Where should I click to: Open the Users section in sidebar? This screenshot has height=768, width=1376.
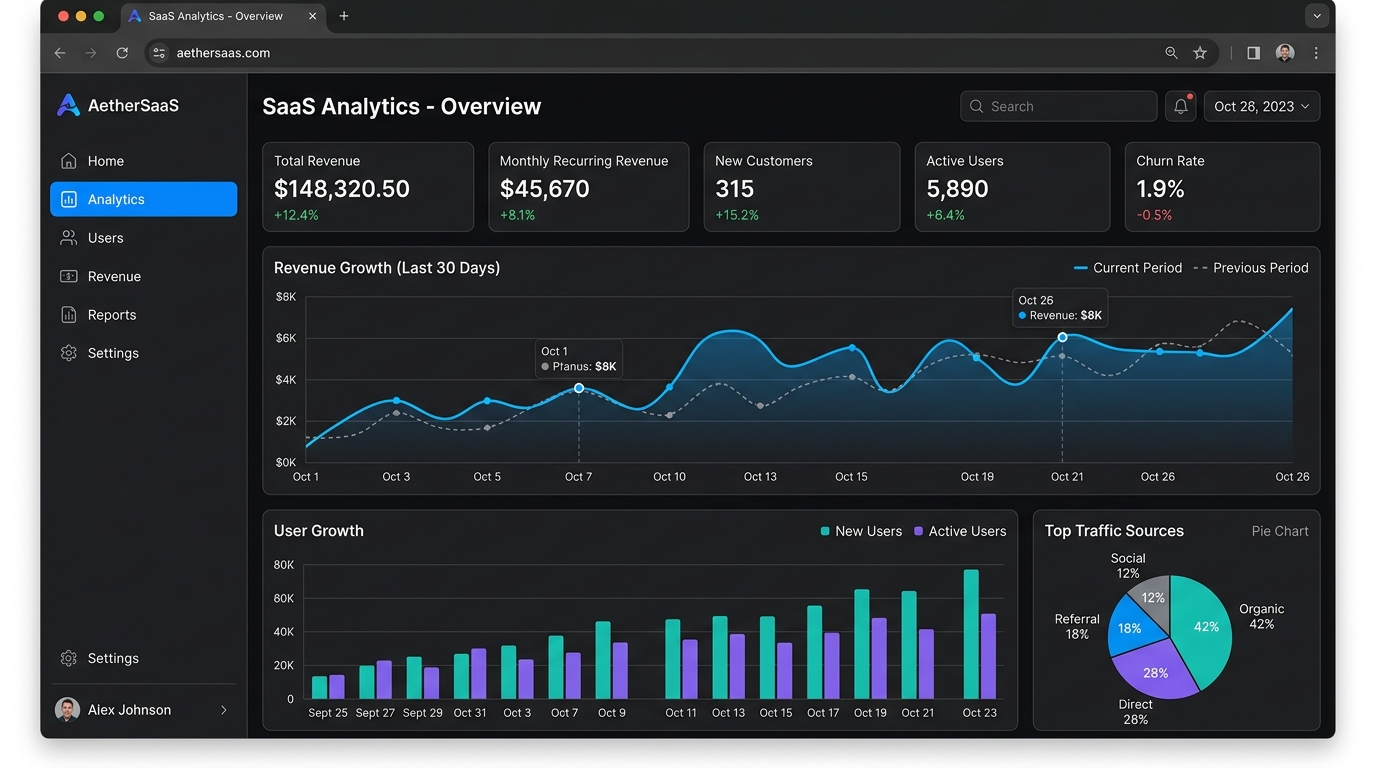point(144,238)
